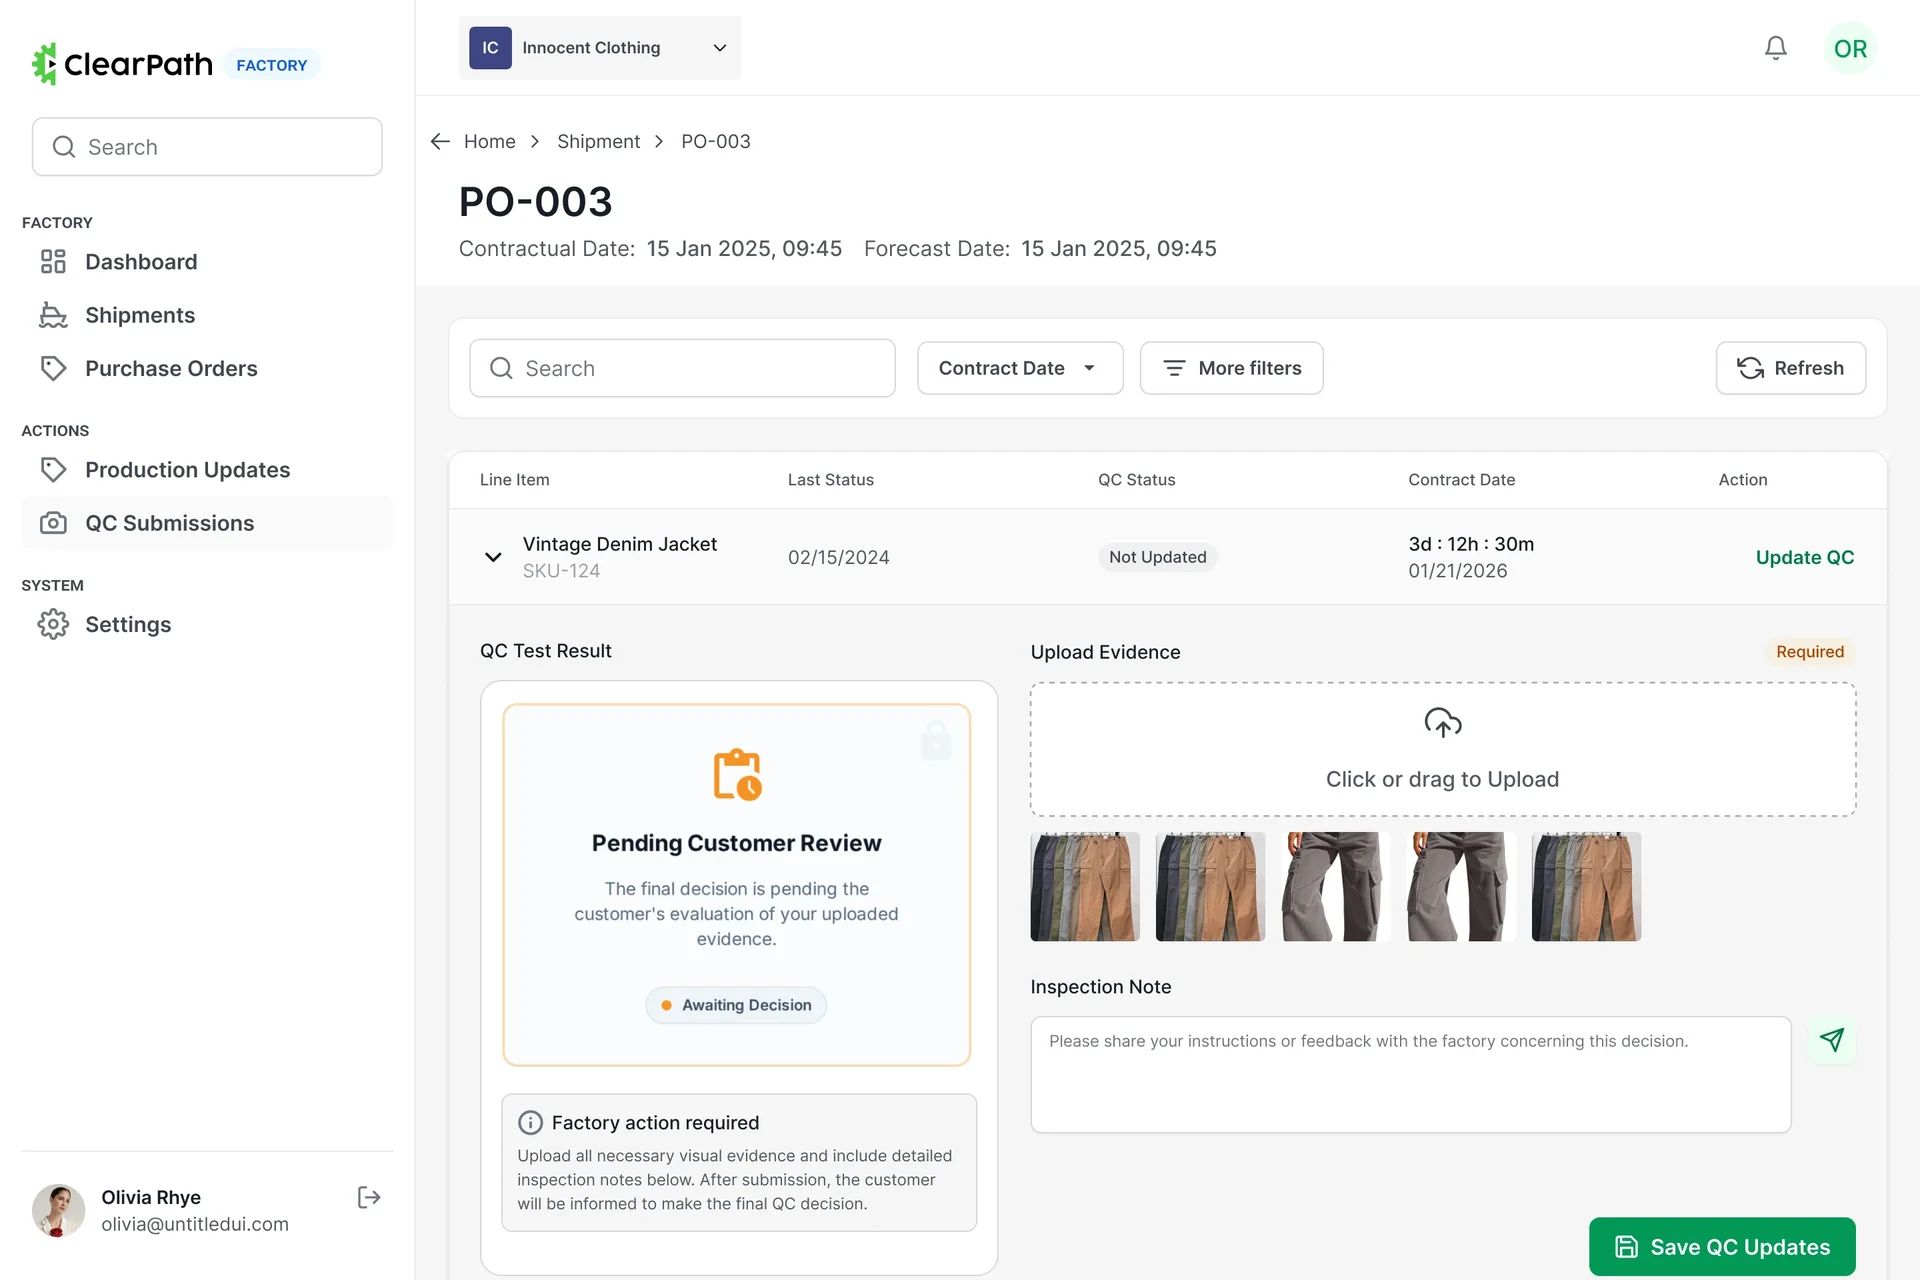This screenshot has width=1920, height=1280.
Task: Open the OR user avatar menu
Action: [1850, 48]
